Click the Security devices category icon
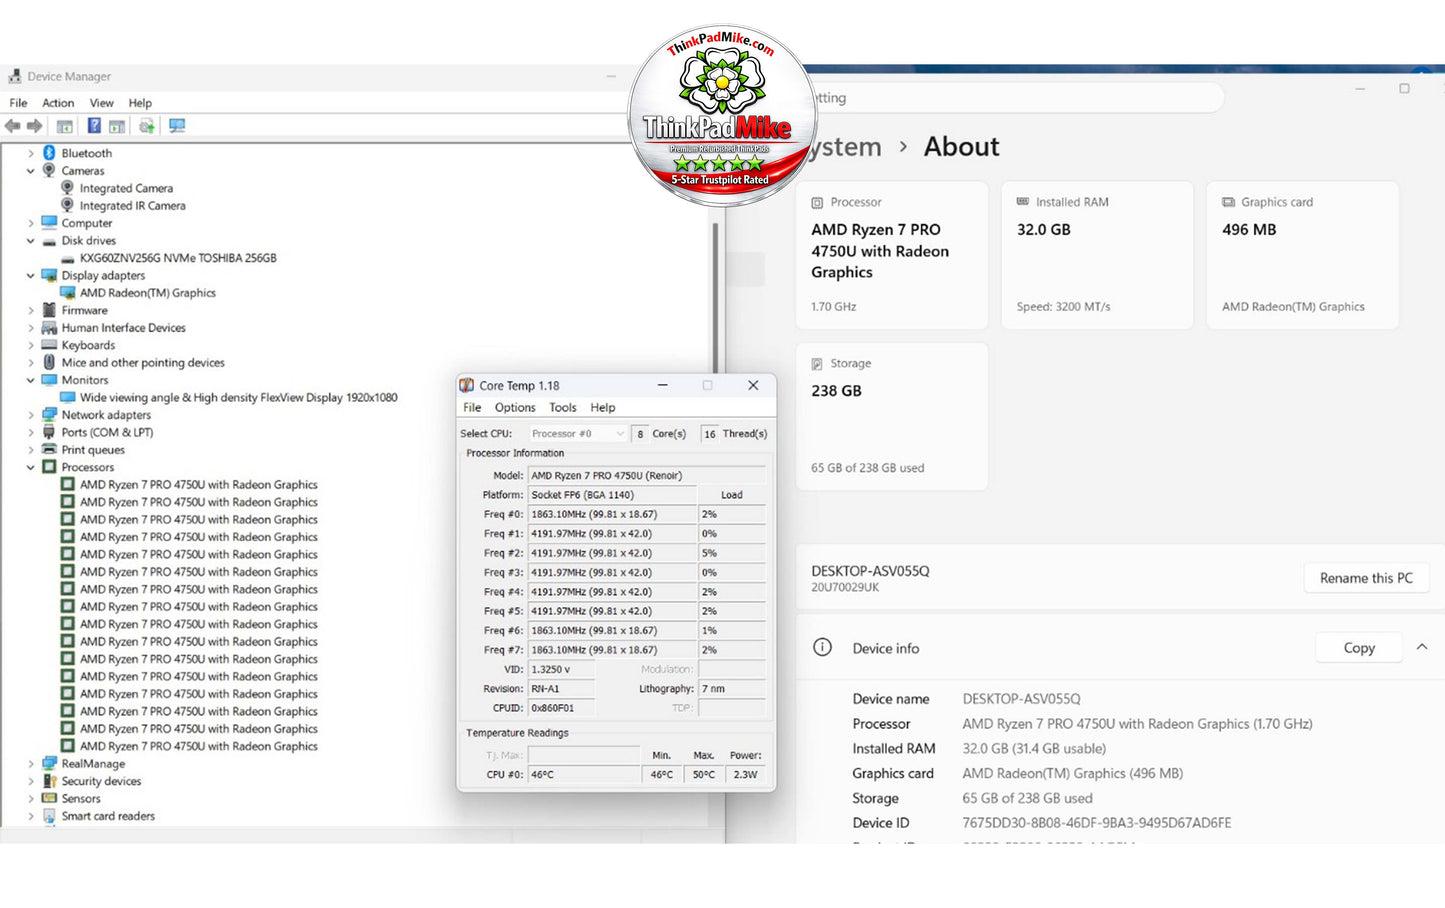 pyautogui.click(x=49, y=781)
